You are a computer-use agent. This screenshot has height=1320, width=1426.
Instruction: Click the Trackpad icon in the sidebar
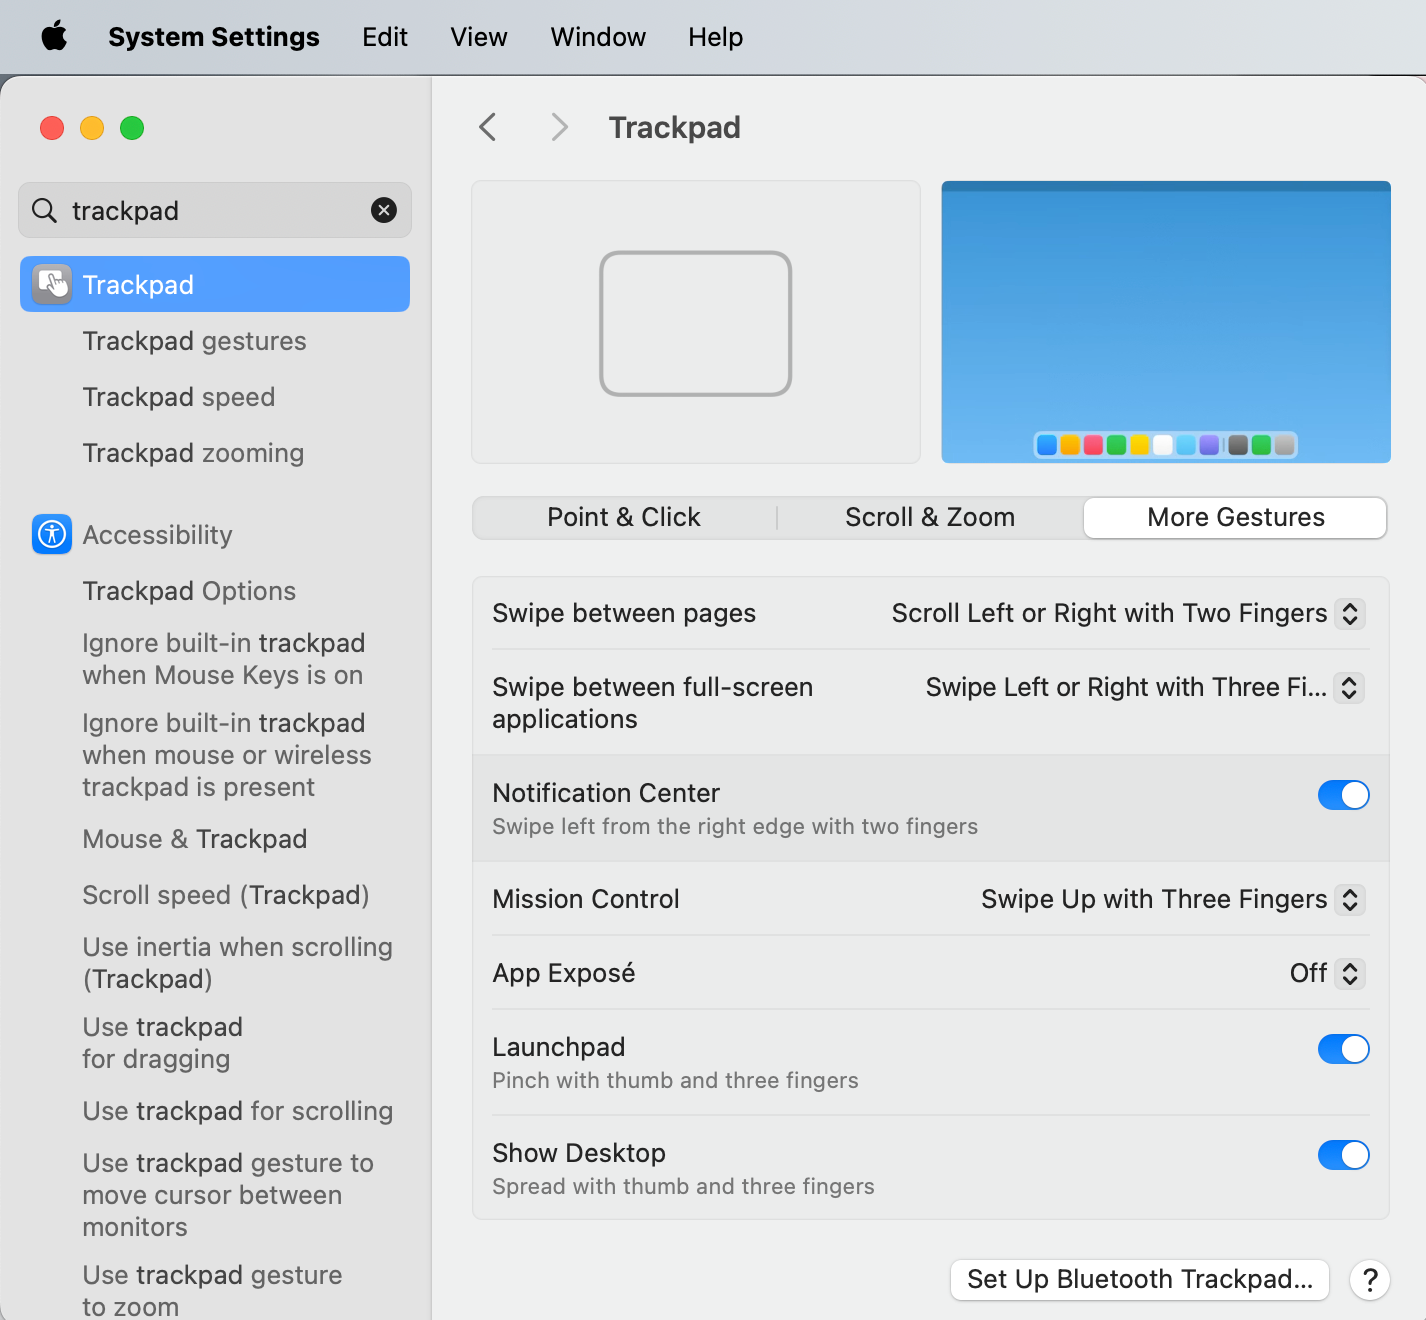pos(52,284)
